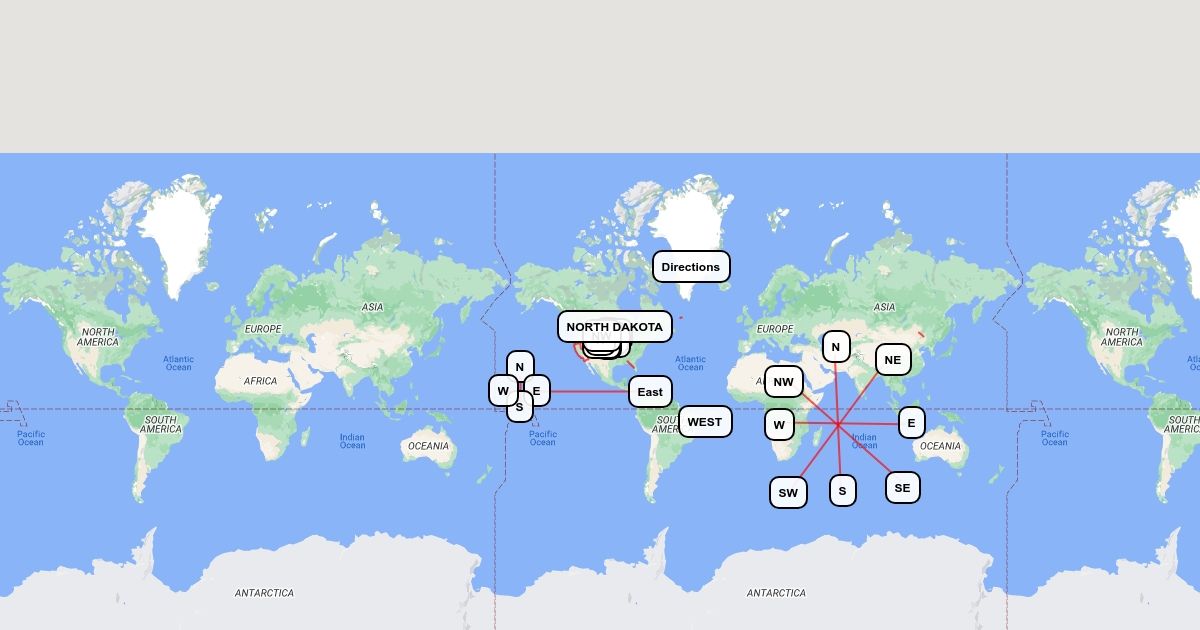Screen dimensions: 1200x630
Task: Click the E marker in the Pacific cluster
Action: tap(537, 391)
